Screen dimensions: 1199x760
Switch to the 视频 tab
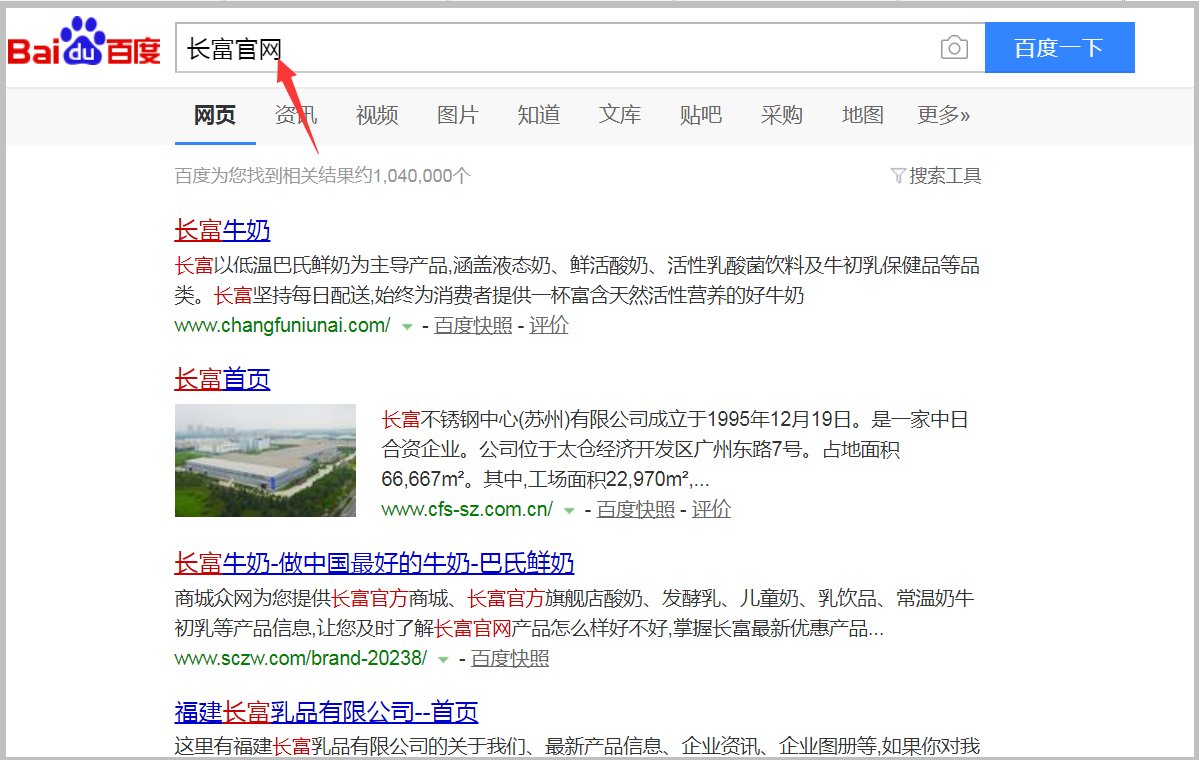(376, 115)
